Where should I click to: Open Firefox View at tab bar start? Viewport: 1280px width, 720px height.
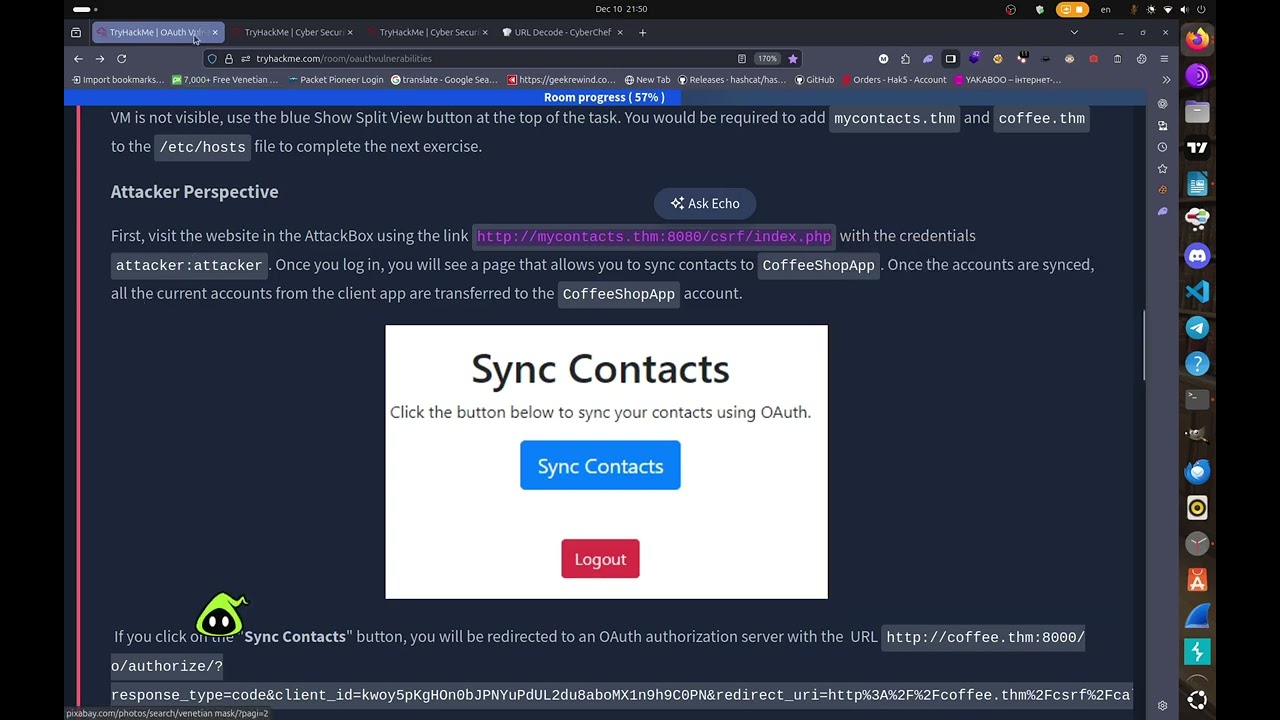pyautogui.click(x=76, y=32)
